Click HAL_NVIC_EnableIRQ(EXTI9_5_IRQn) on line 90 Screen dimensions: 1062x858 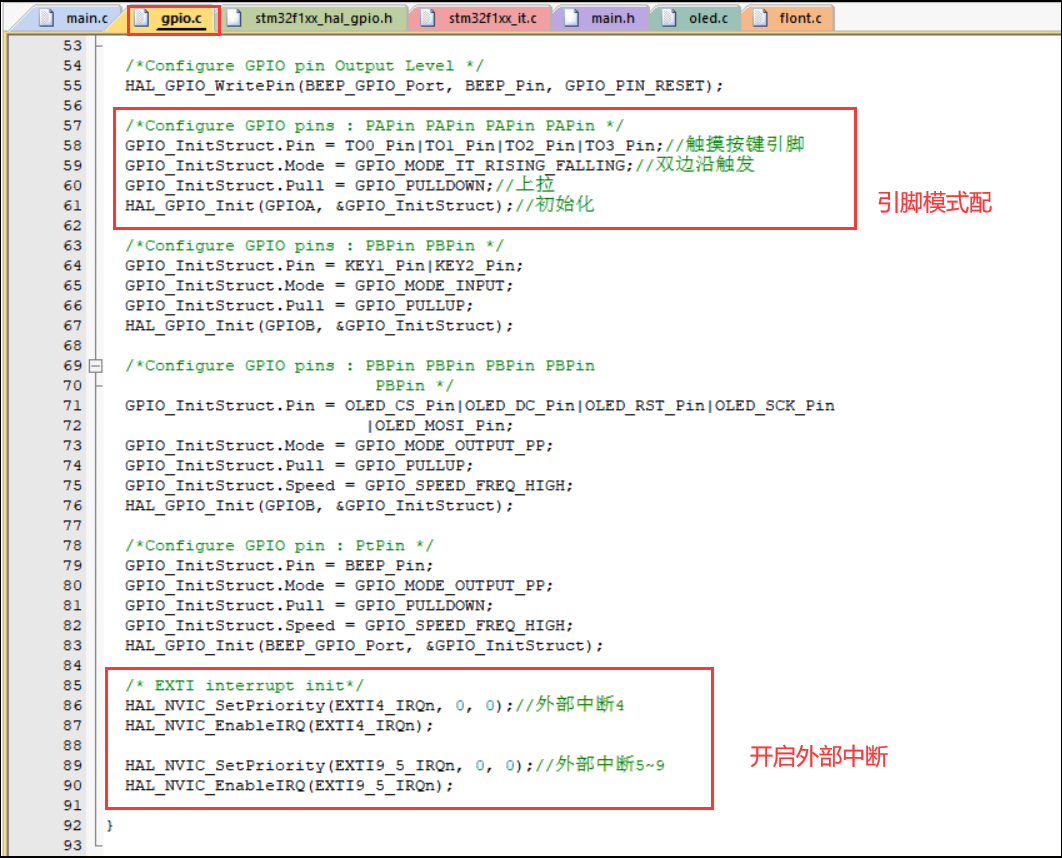pos(284,786)
